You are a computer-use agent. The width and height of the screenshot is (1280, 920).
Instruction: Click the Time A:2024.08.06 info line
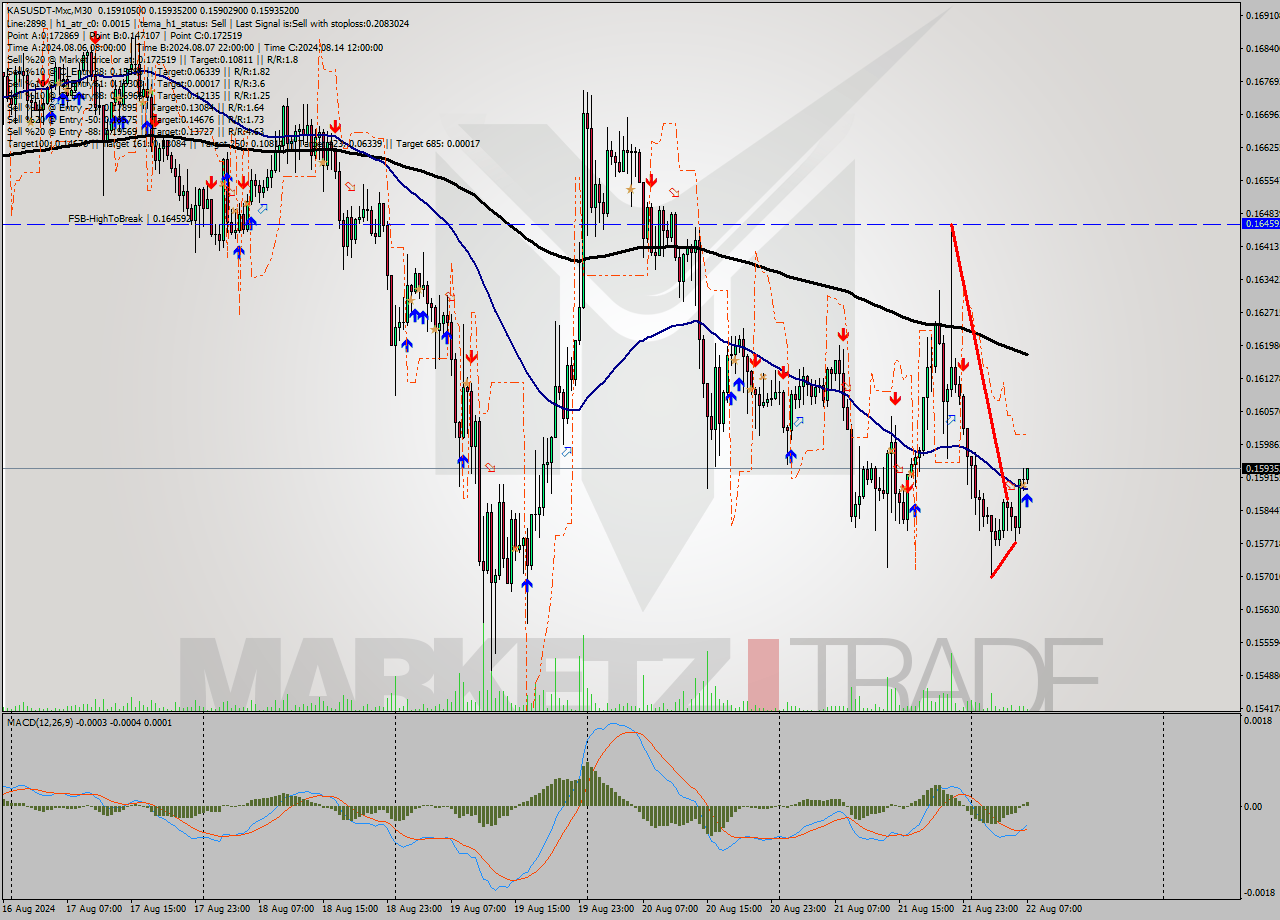[66, 47]
